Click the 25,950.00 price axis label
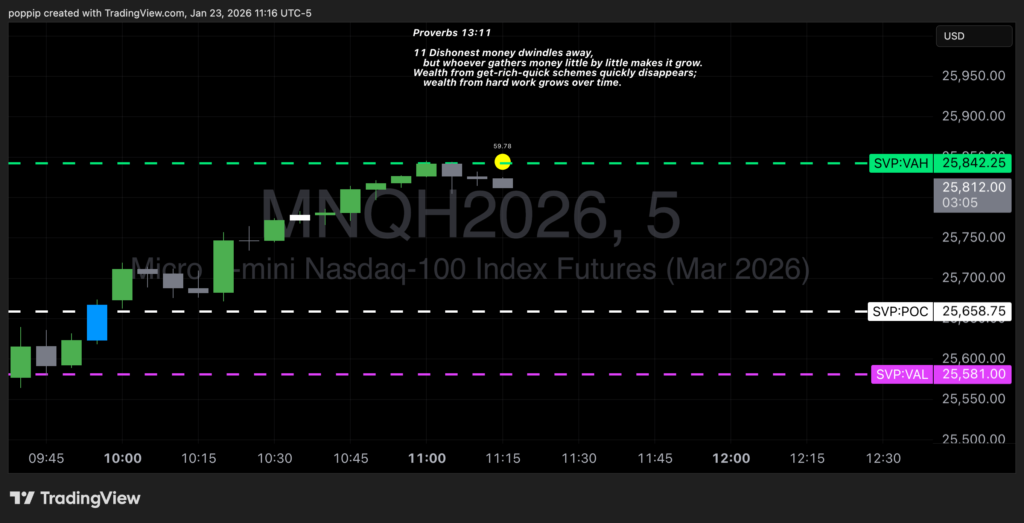This screenshot has width=1024, height=523. (973, 76)
